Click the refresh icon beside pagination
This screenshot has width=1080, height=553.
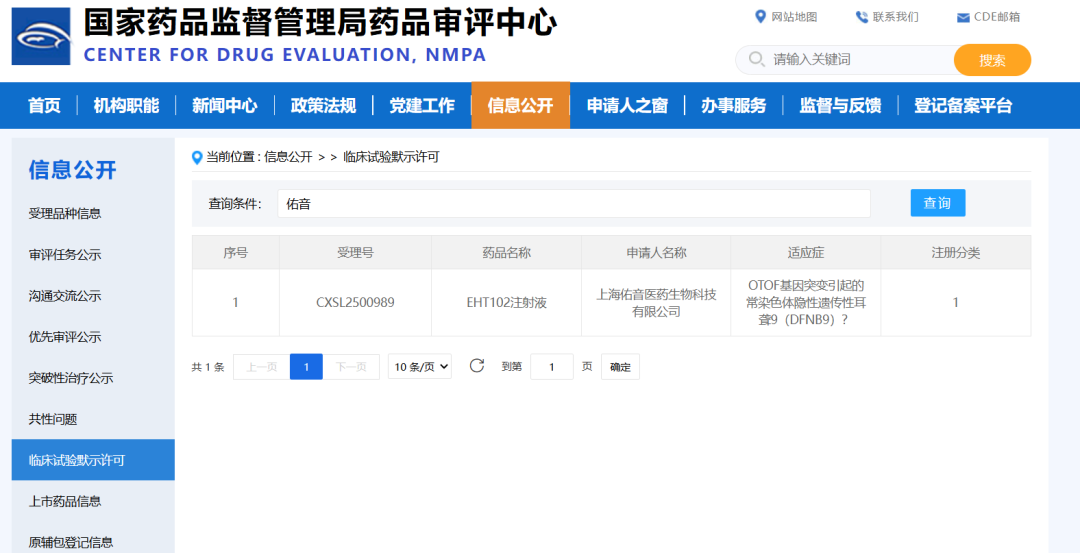pos(477,366)
